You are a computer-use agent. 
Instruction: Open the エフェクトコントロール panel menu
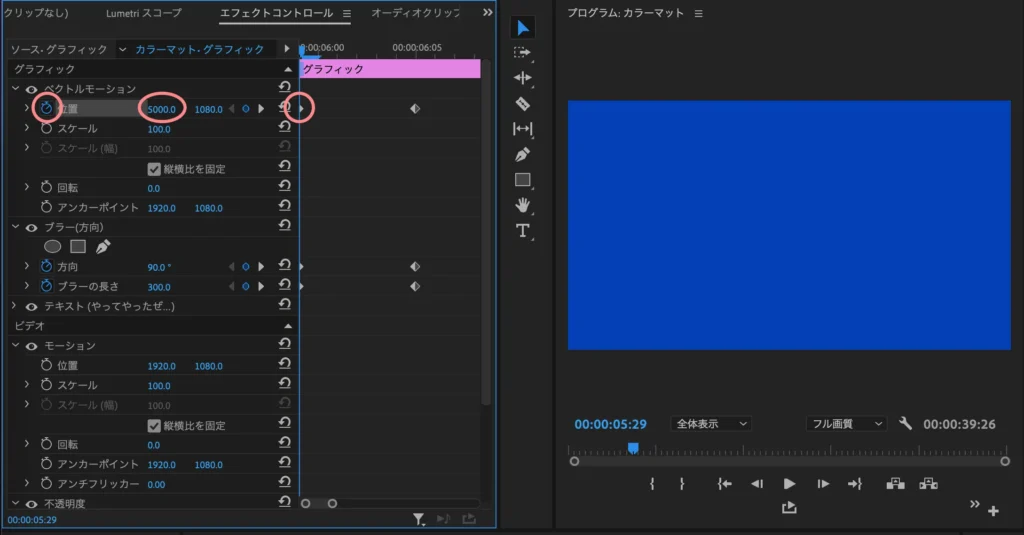(347, 13)
